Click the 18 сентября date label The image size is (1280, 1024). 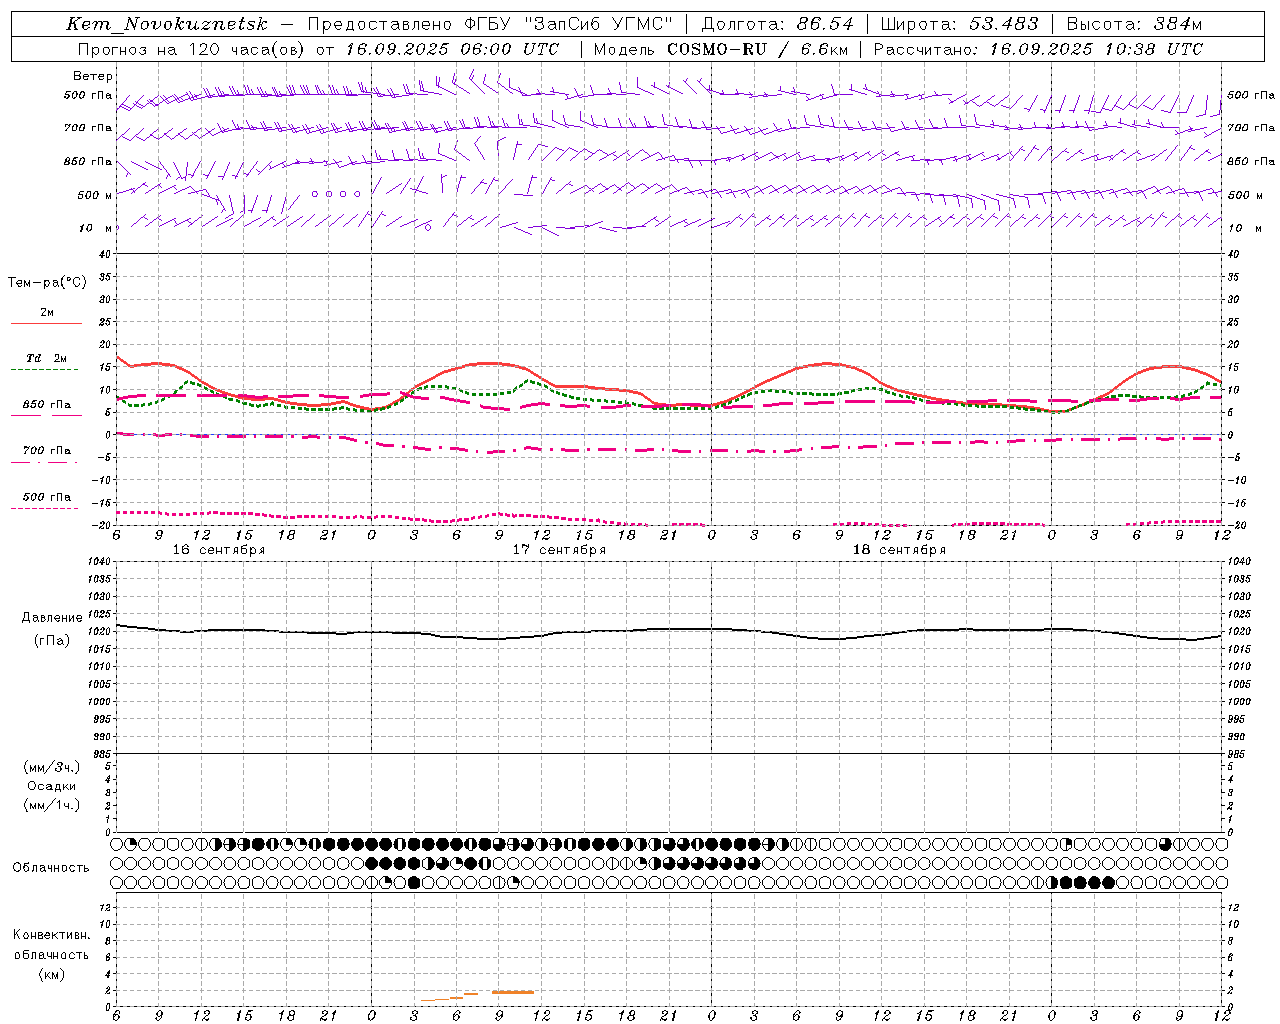(x=899, y=550)
